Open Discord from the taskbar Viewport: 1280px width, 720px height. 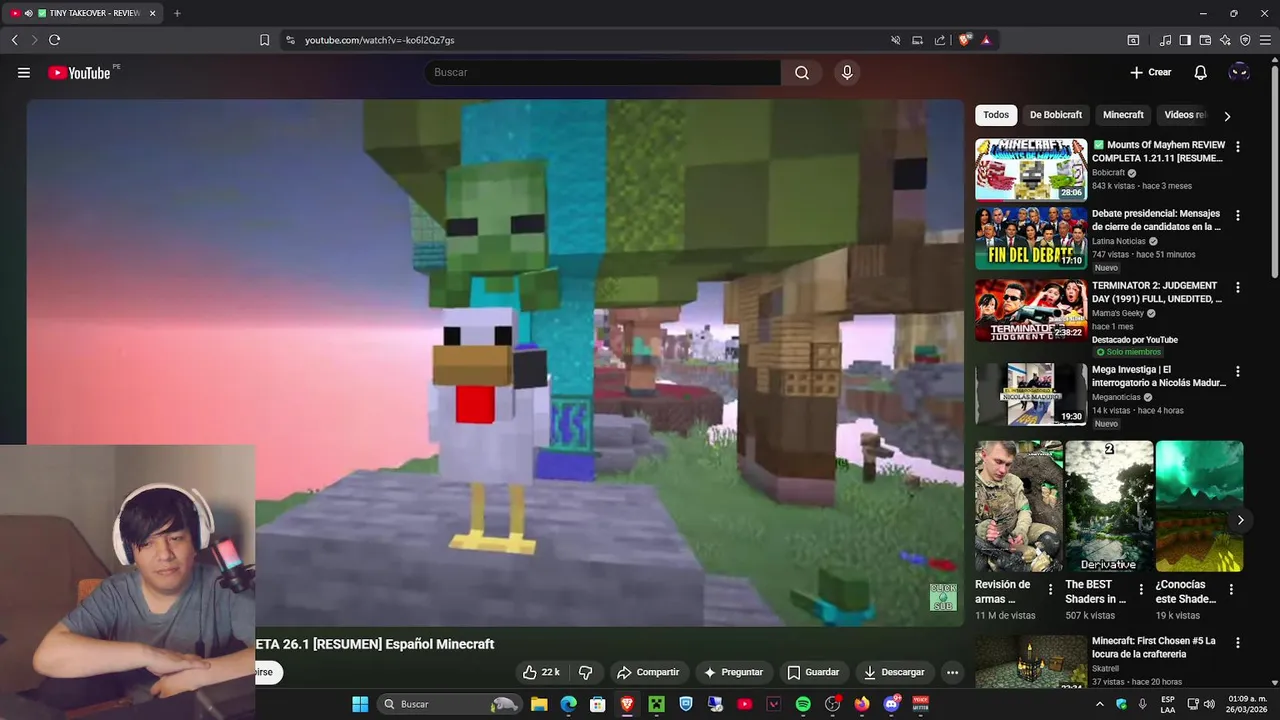click(891, 704)
